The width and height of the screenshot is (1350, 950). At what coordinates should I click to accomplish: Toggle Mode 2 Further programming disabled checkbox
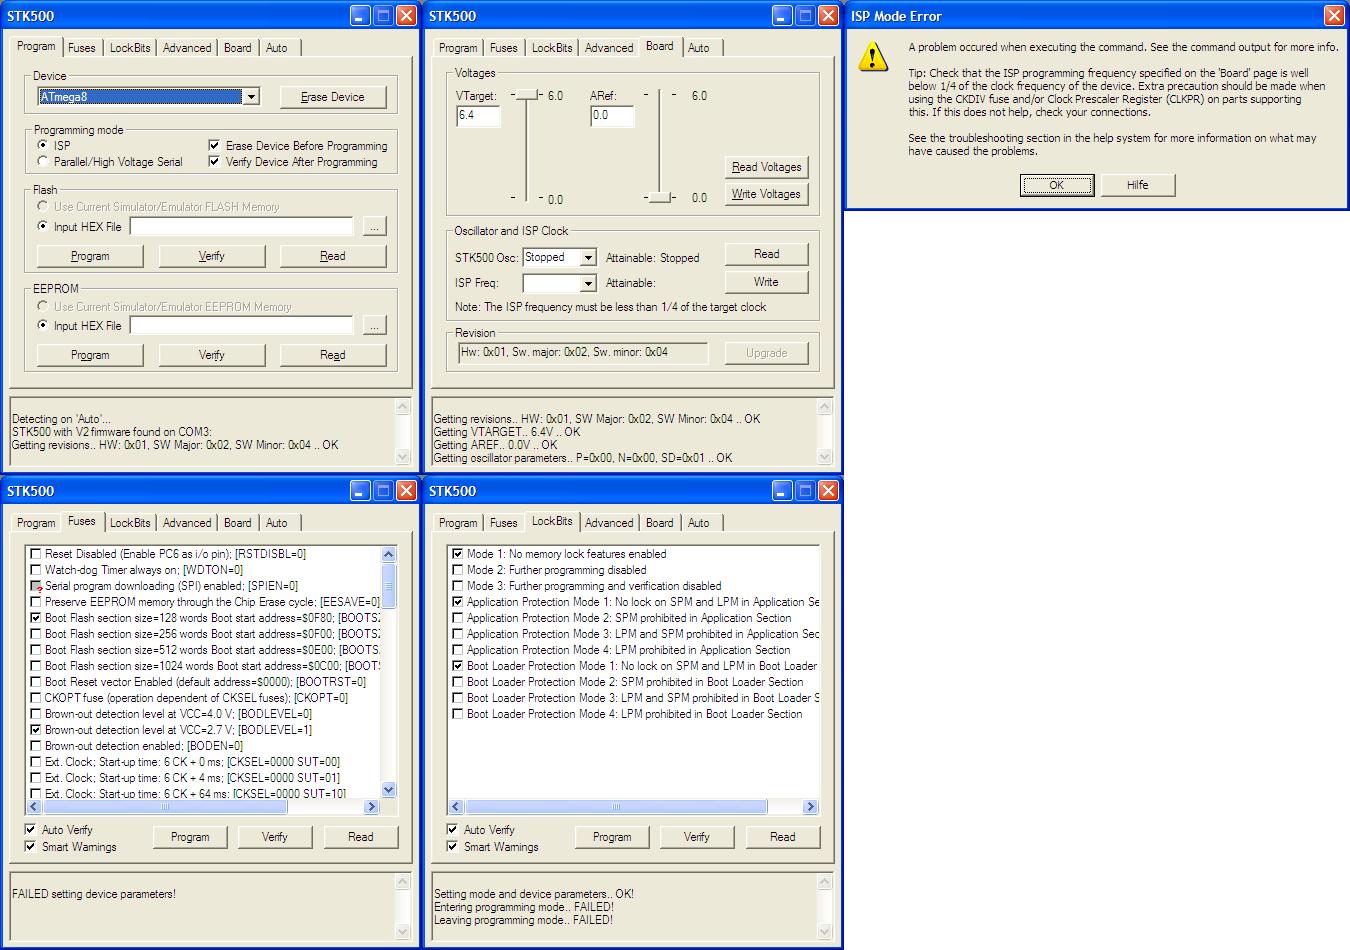458,570
